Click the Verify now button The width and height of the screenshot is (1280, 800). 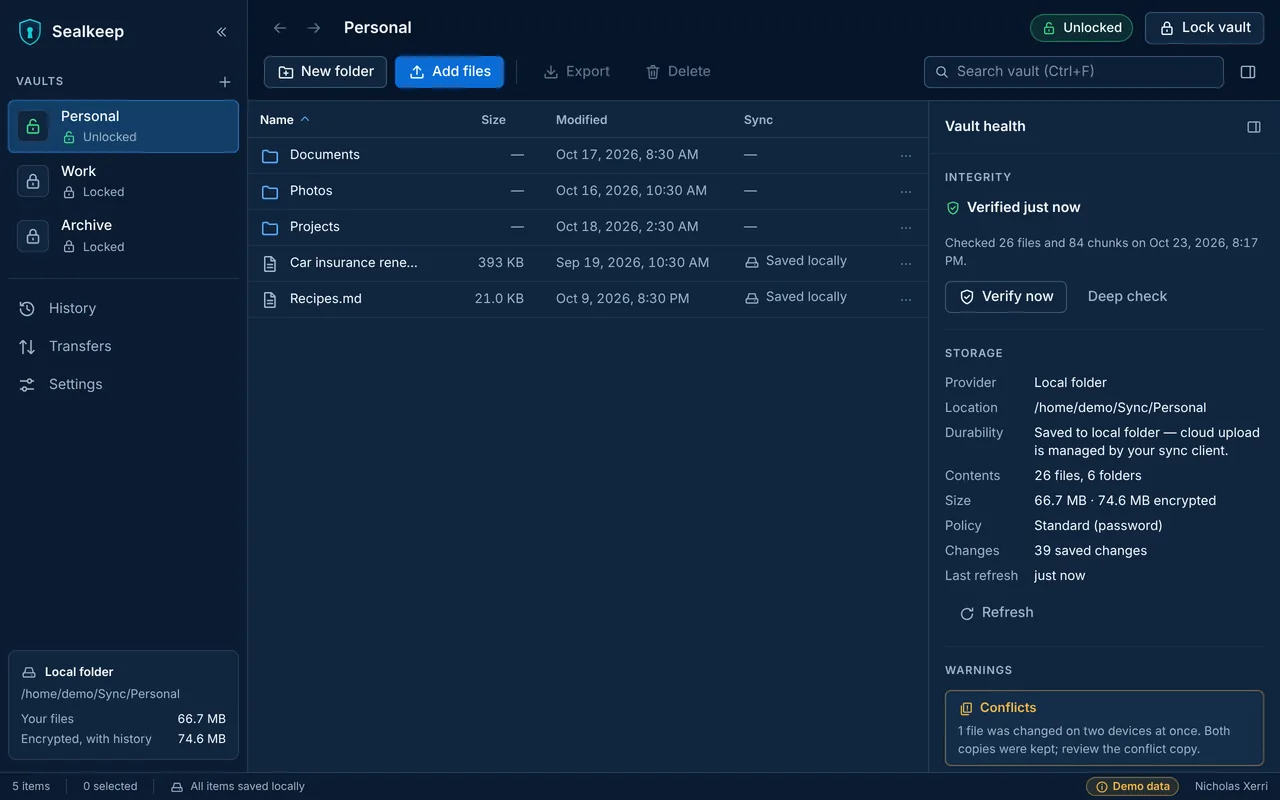click(1006, 297)
